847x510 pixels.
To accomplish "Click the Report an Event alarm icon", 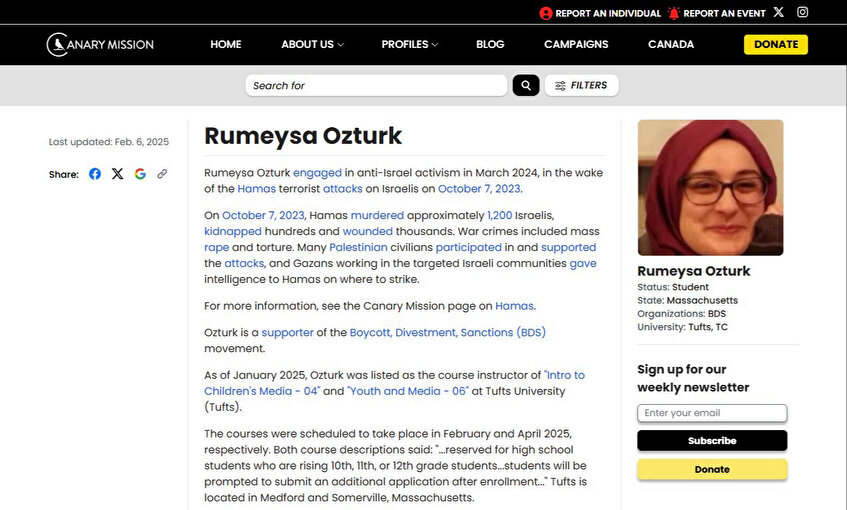I will [x=674, y=13].
